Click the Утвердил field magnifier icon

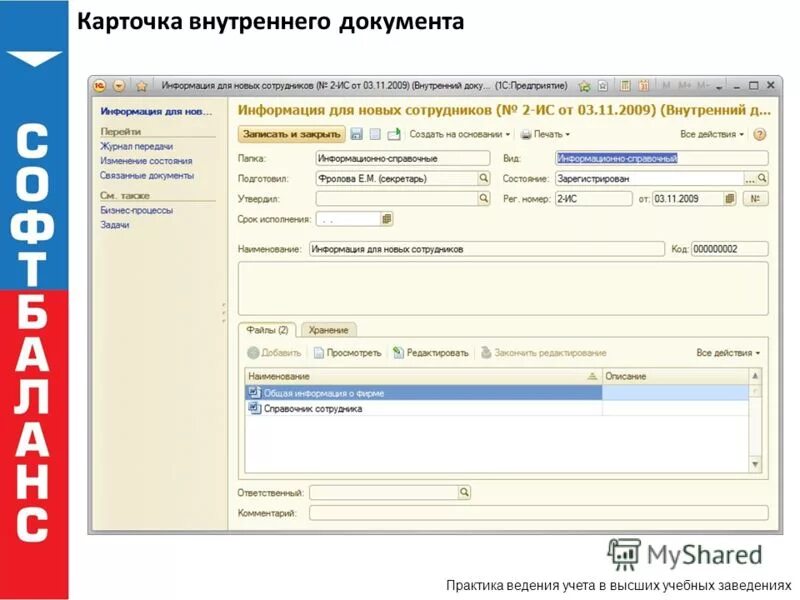(x=486, y=197)
